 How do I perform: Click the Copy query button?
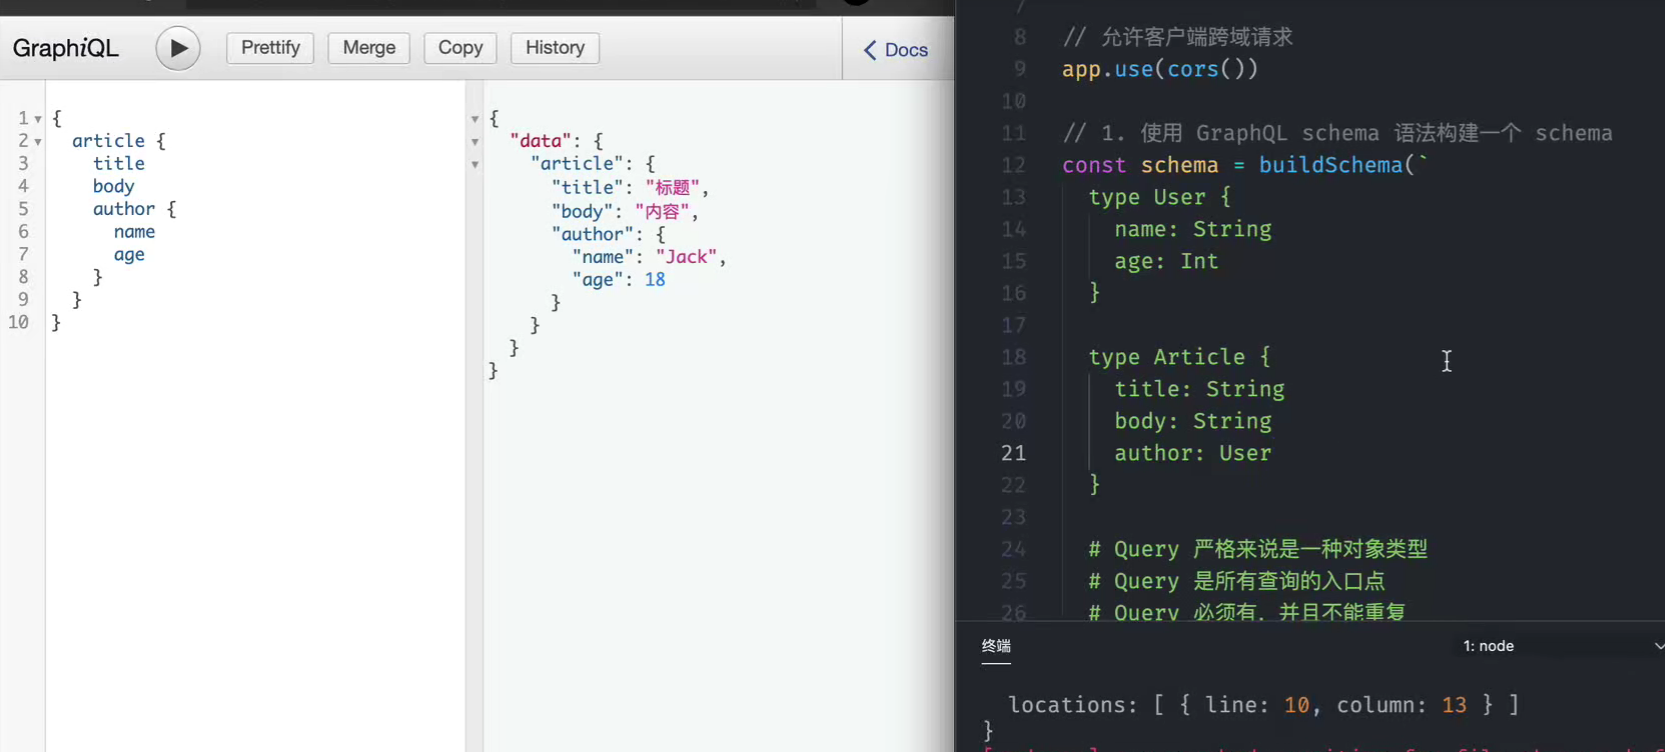click(460, 48)
